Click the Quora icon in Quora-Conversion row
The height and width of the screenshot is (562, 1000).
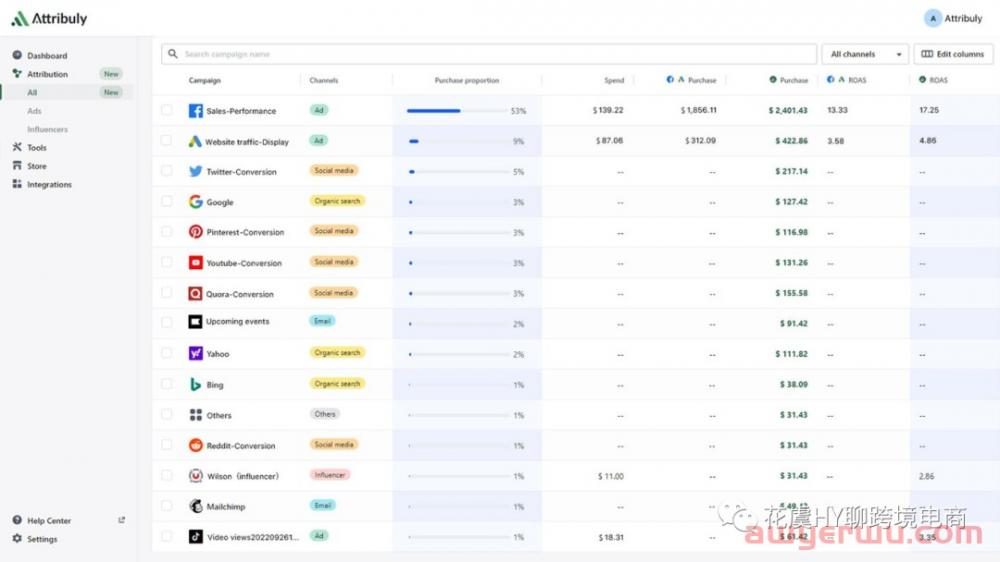tap(195, 293)
